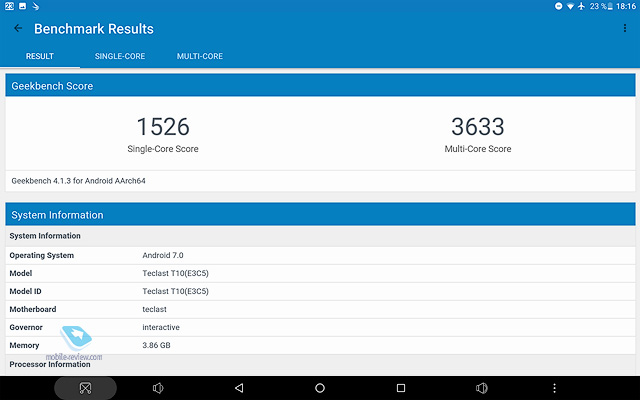The height and width of the screenshot is (400, 640).
Task: Tap the Governor row label
Action: 26,327
